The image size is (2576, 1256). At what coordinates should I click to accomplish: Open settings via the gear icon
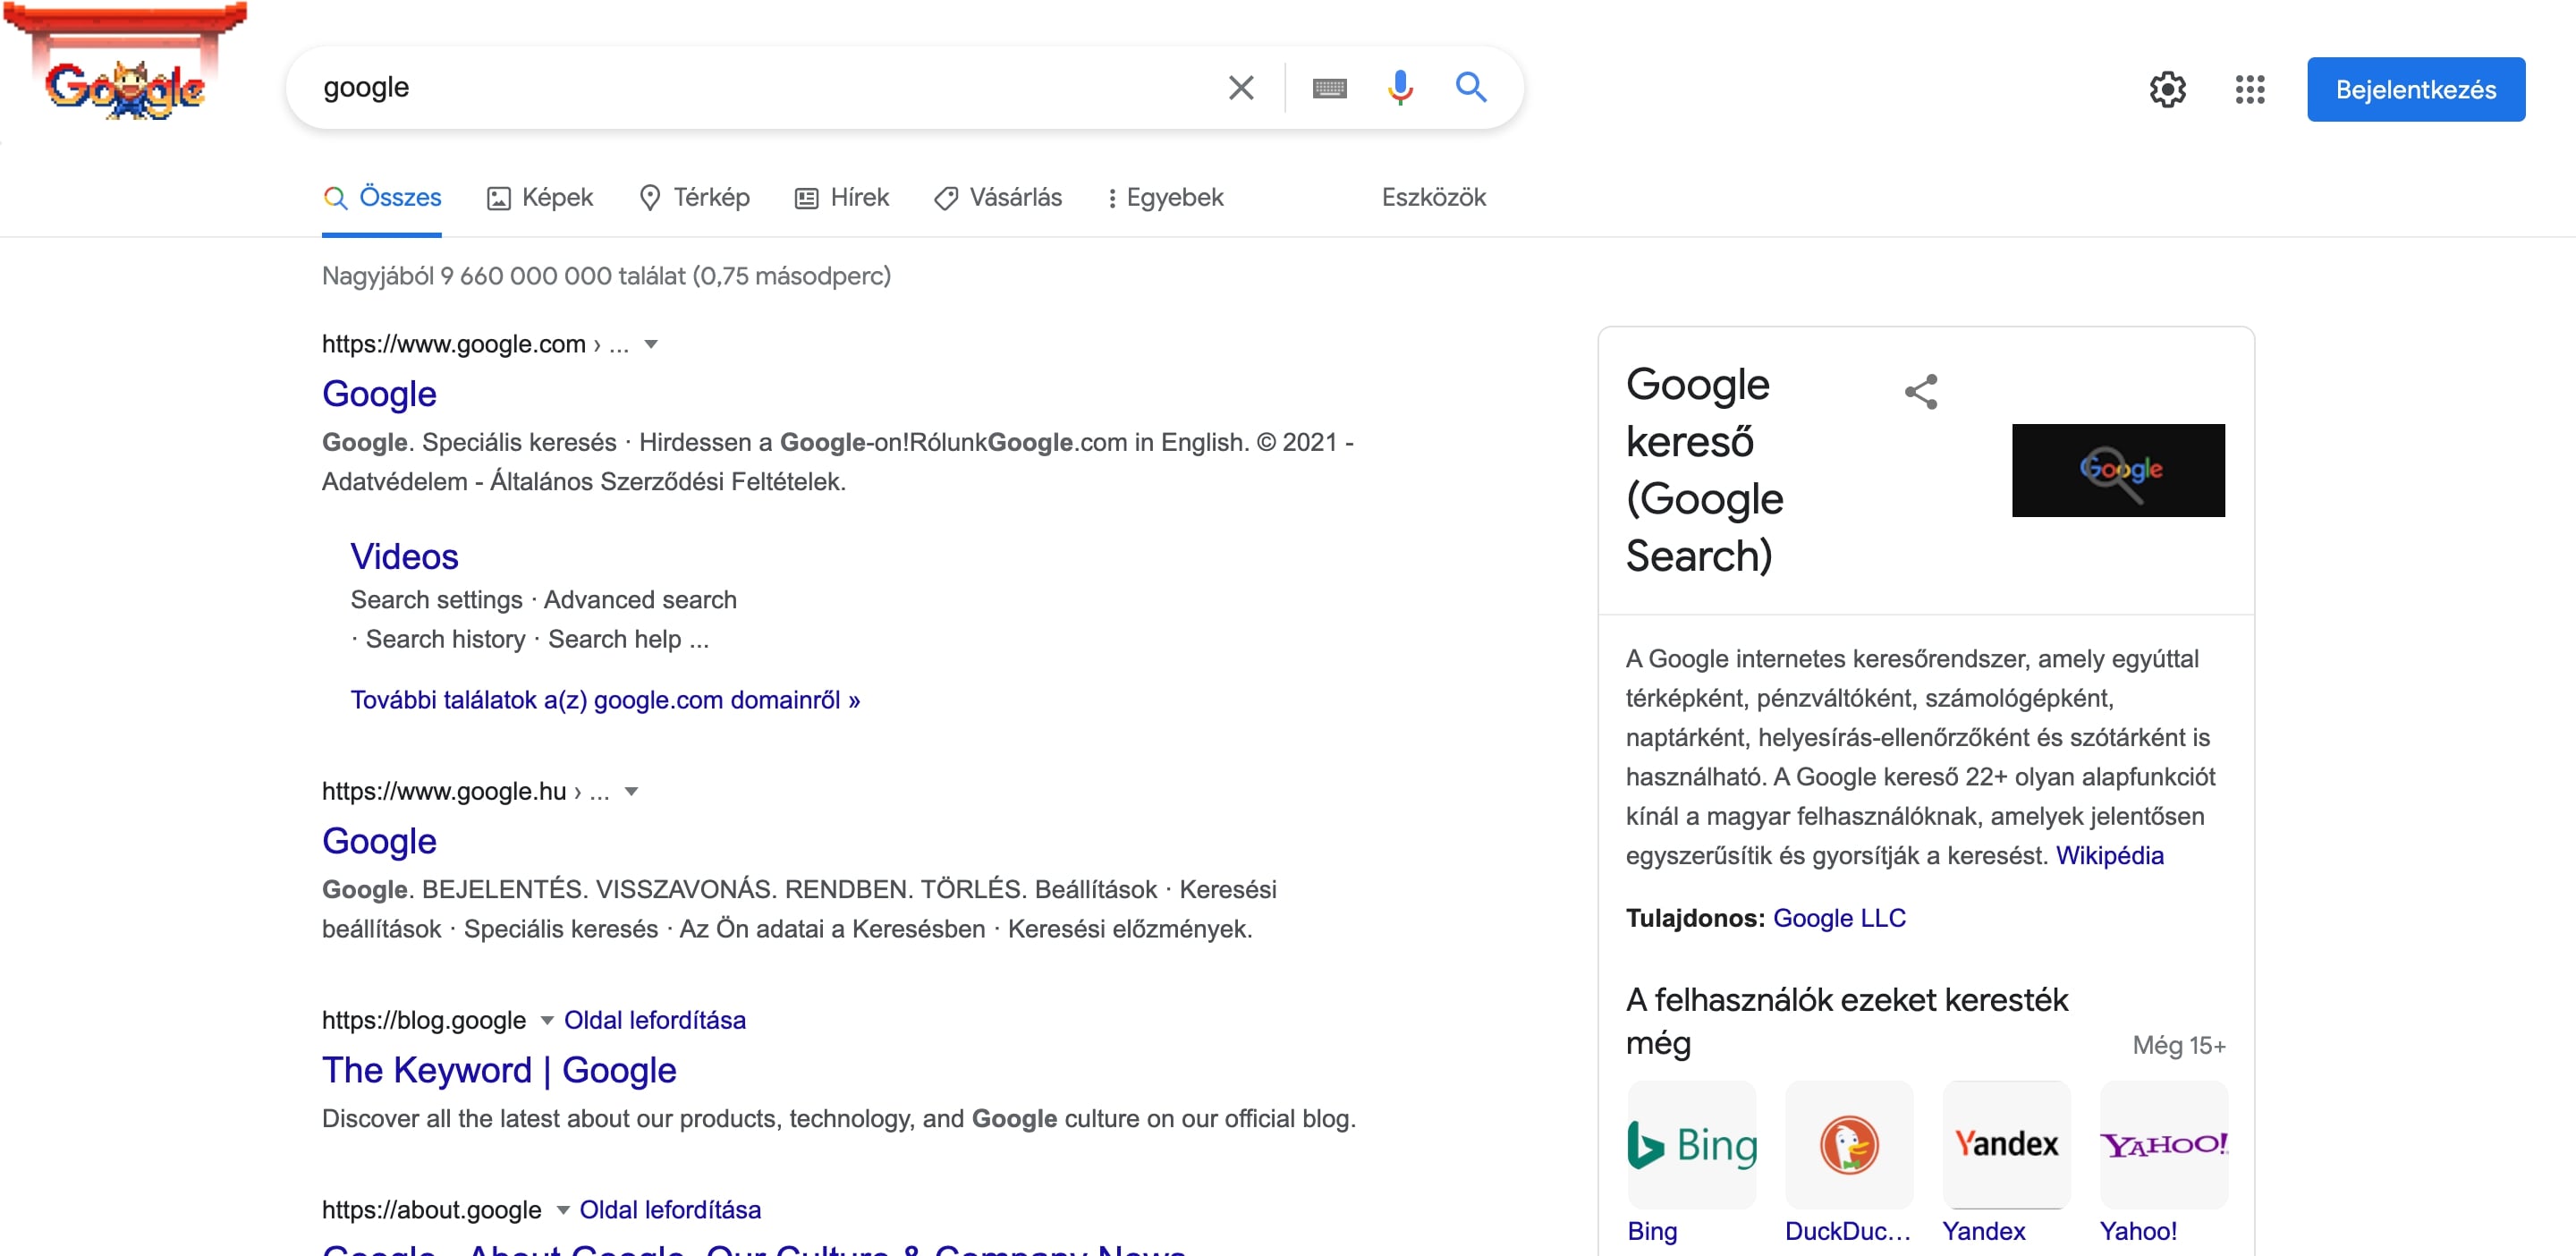coord(2167,89)
